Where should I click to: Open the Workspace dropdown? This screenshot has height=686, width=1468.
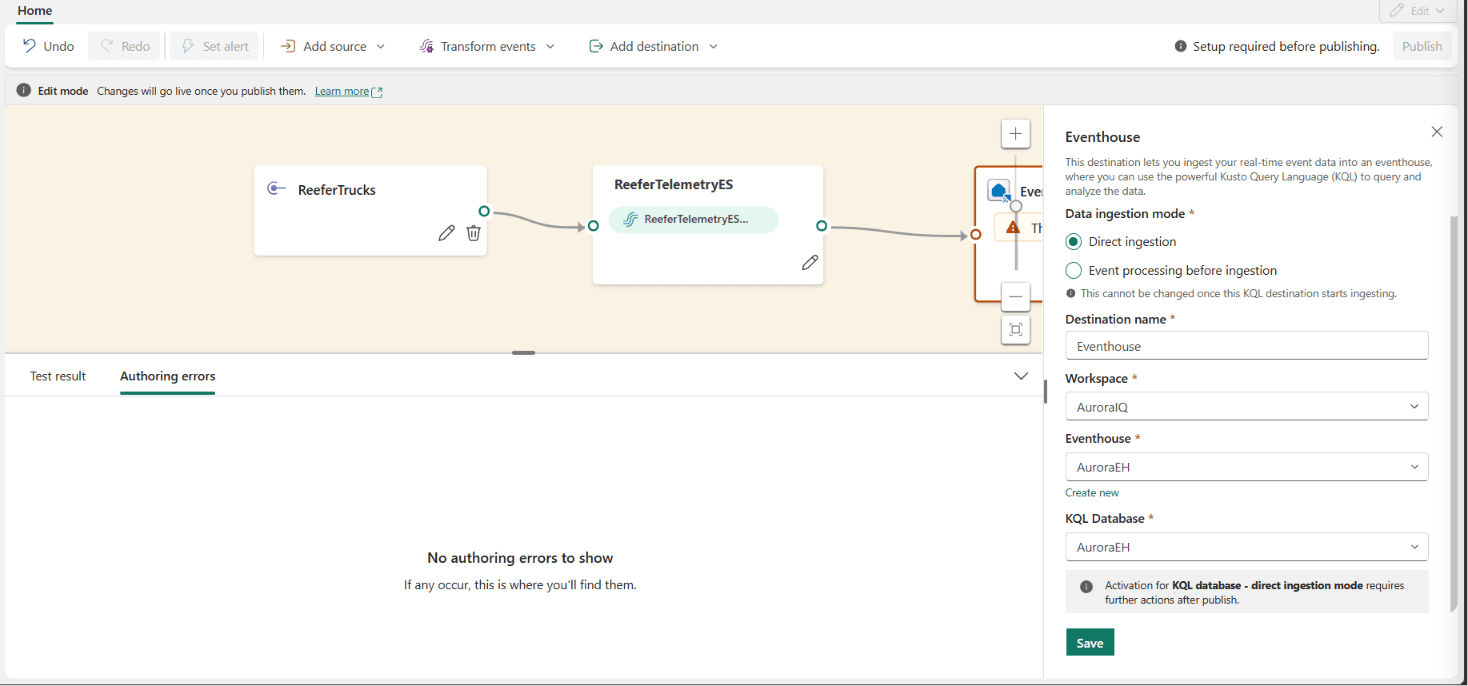1246,406
